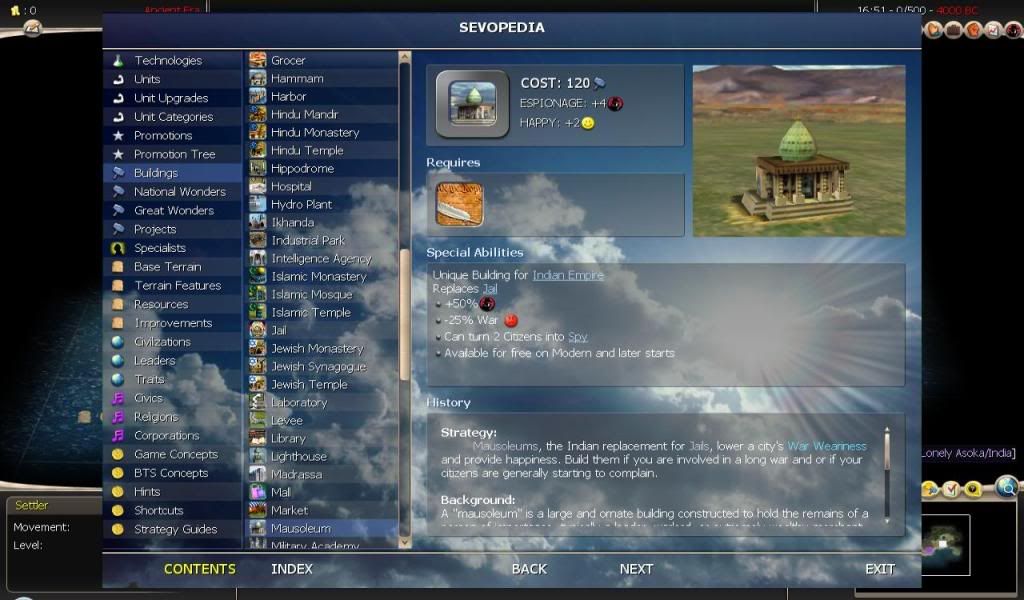This screenshot has width=1024, height=600.
Task: Select Promotion Tree category
Action: coord(172,154)
